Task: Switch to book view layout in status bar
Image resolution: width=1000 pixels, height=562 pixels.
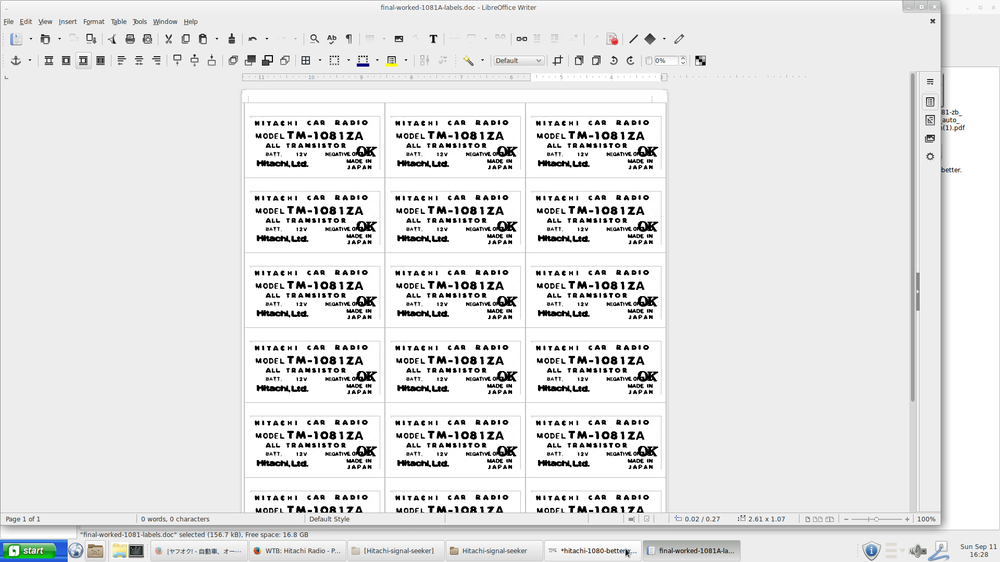Action: pos(830,519)
